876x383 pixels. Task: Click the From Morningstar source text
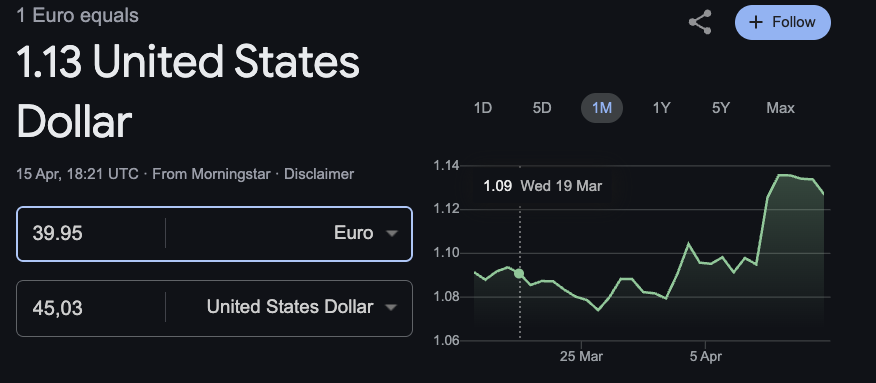click(211, 174)
